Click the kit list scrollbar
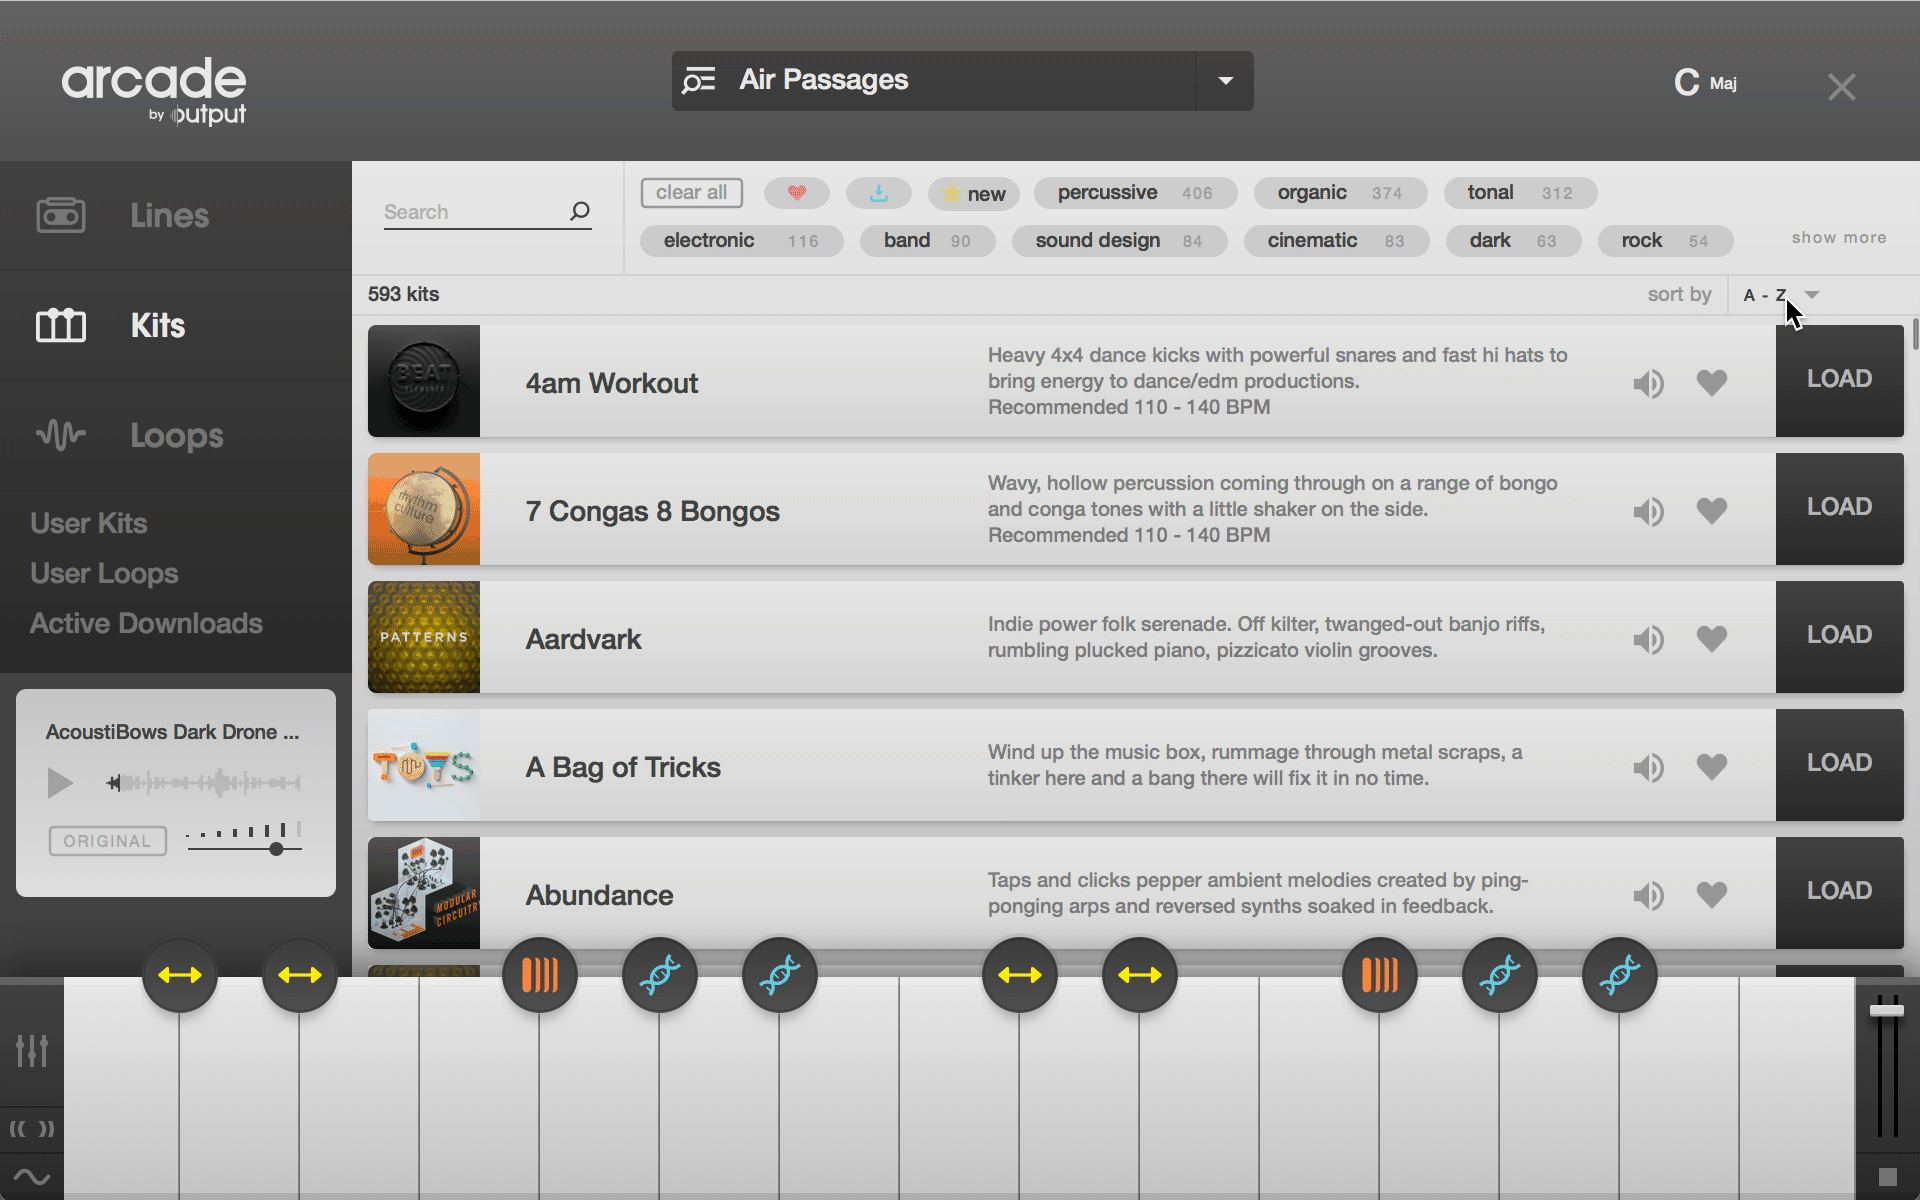The width and height of the screenshot is (1920, 1200). (x=1915, y=334)
